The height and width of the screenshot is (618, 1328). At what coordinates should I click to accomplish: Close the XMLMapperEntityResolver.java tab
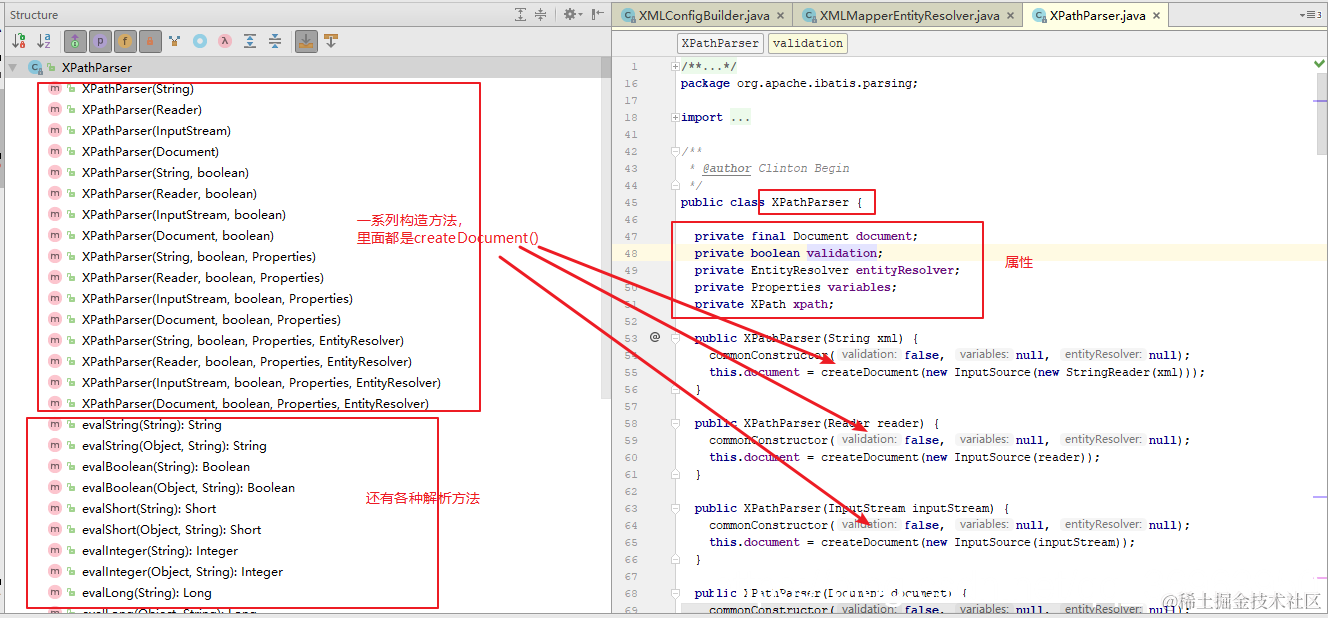coord(1010,16)
